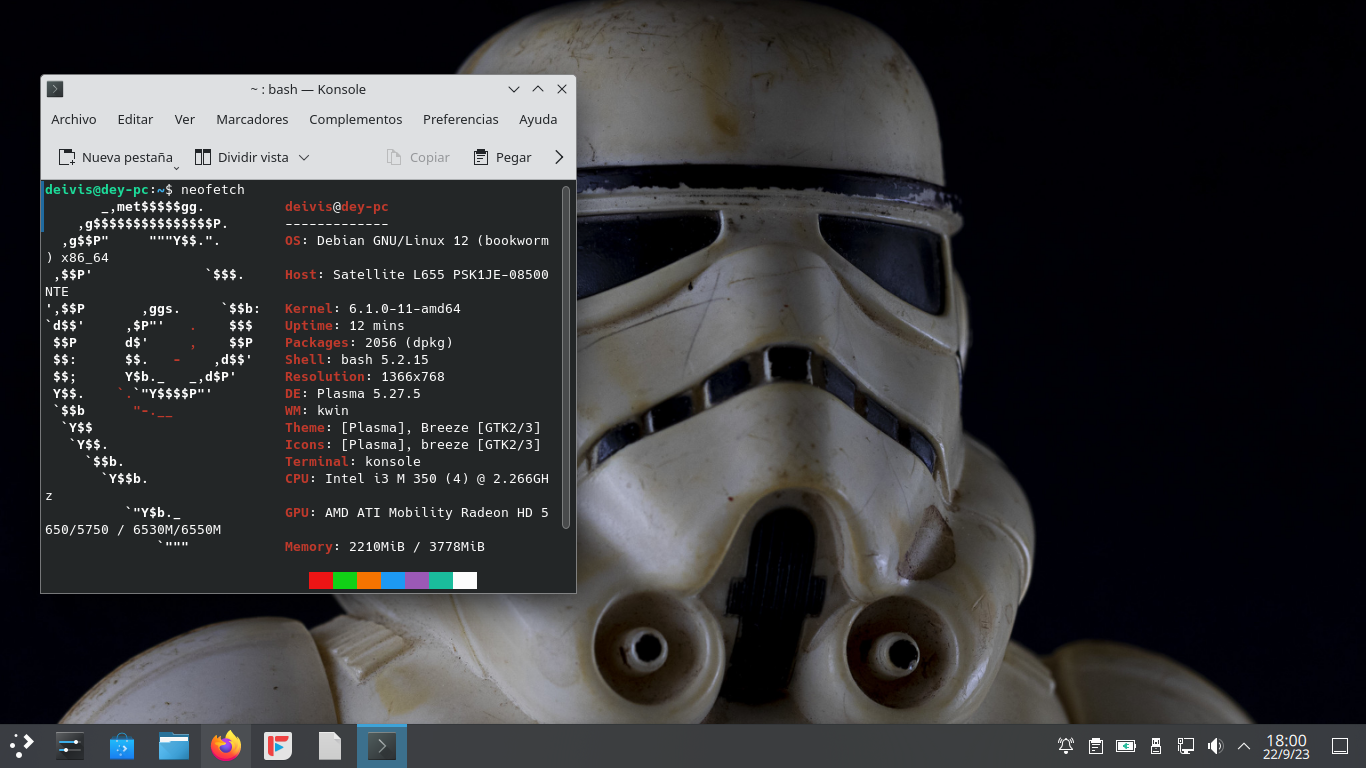Open the 18:00 clock calendar
This screenshot has height=768, width=1366.
pos(1286,746)
